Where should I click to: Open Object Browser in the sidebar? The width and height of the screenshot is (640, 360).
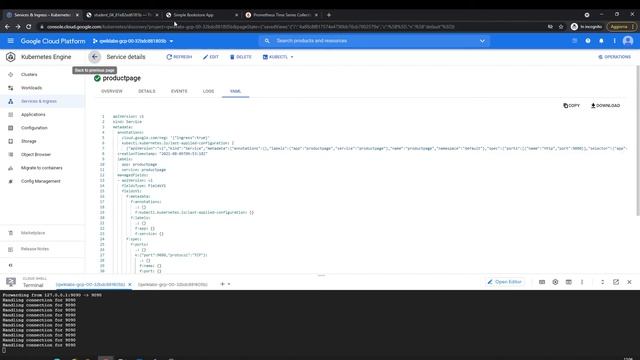pyautogui.click(x=36, y=155)
